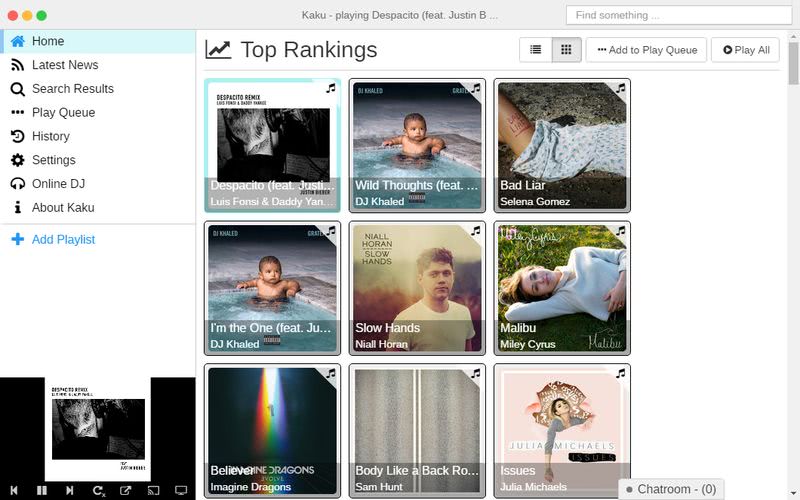The height and width of the screenshot is (500, 800).
Task: Click music note icon on Despacito card
Action: pos(331,88)
